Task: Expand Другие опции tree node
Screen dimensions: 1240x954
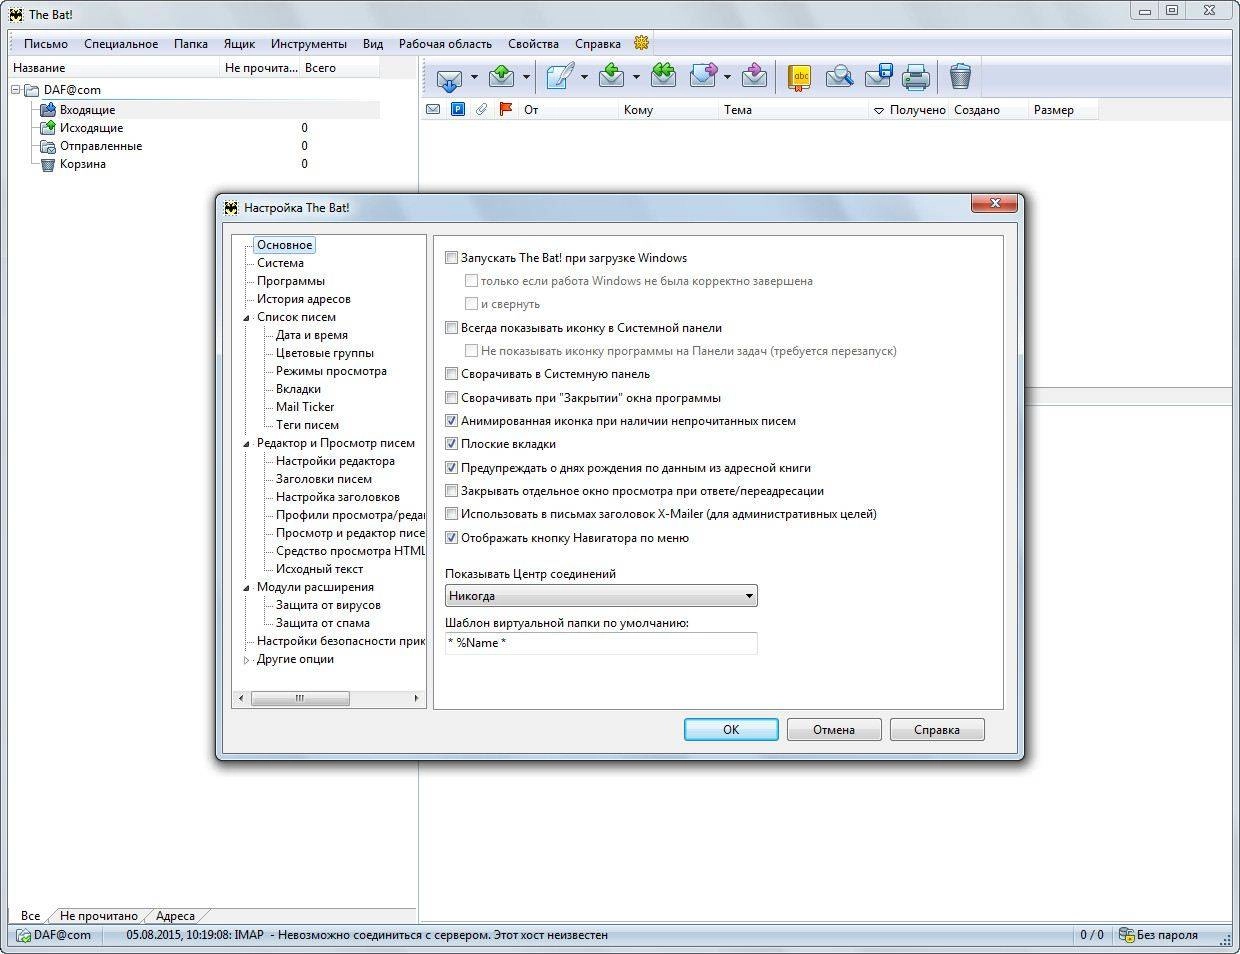Action: click(247, 660)
